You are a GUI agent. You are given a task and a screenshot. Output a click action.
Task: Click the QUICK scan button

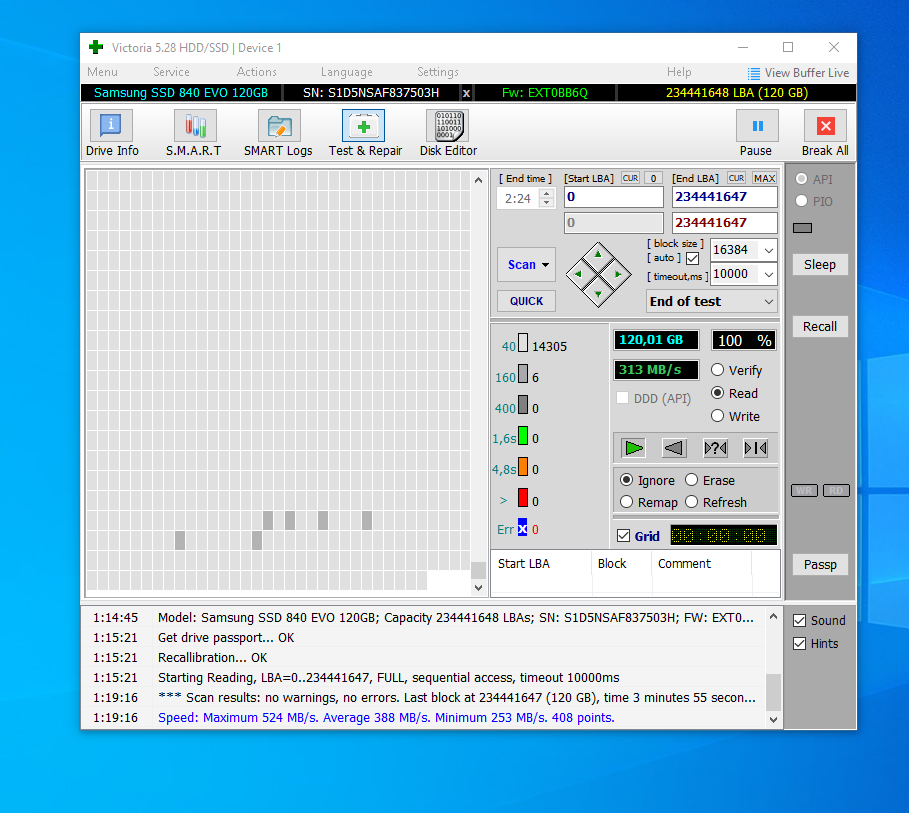click(526, 301)
